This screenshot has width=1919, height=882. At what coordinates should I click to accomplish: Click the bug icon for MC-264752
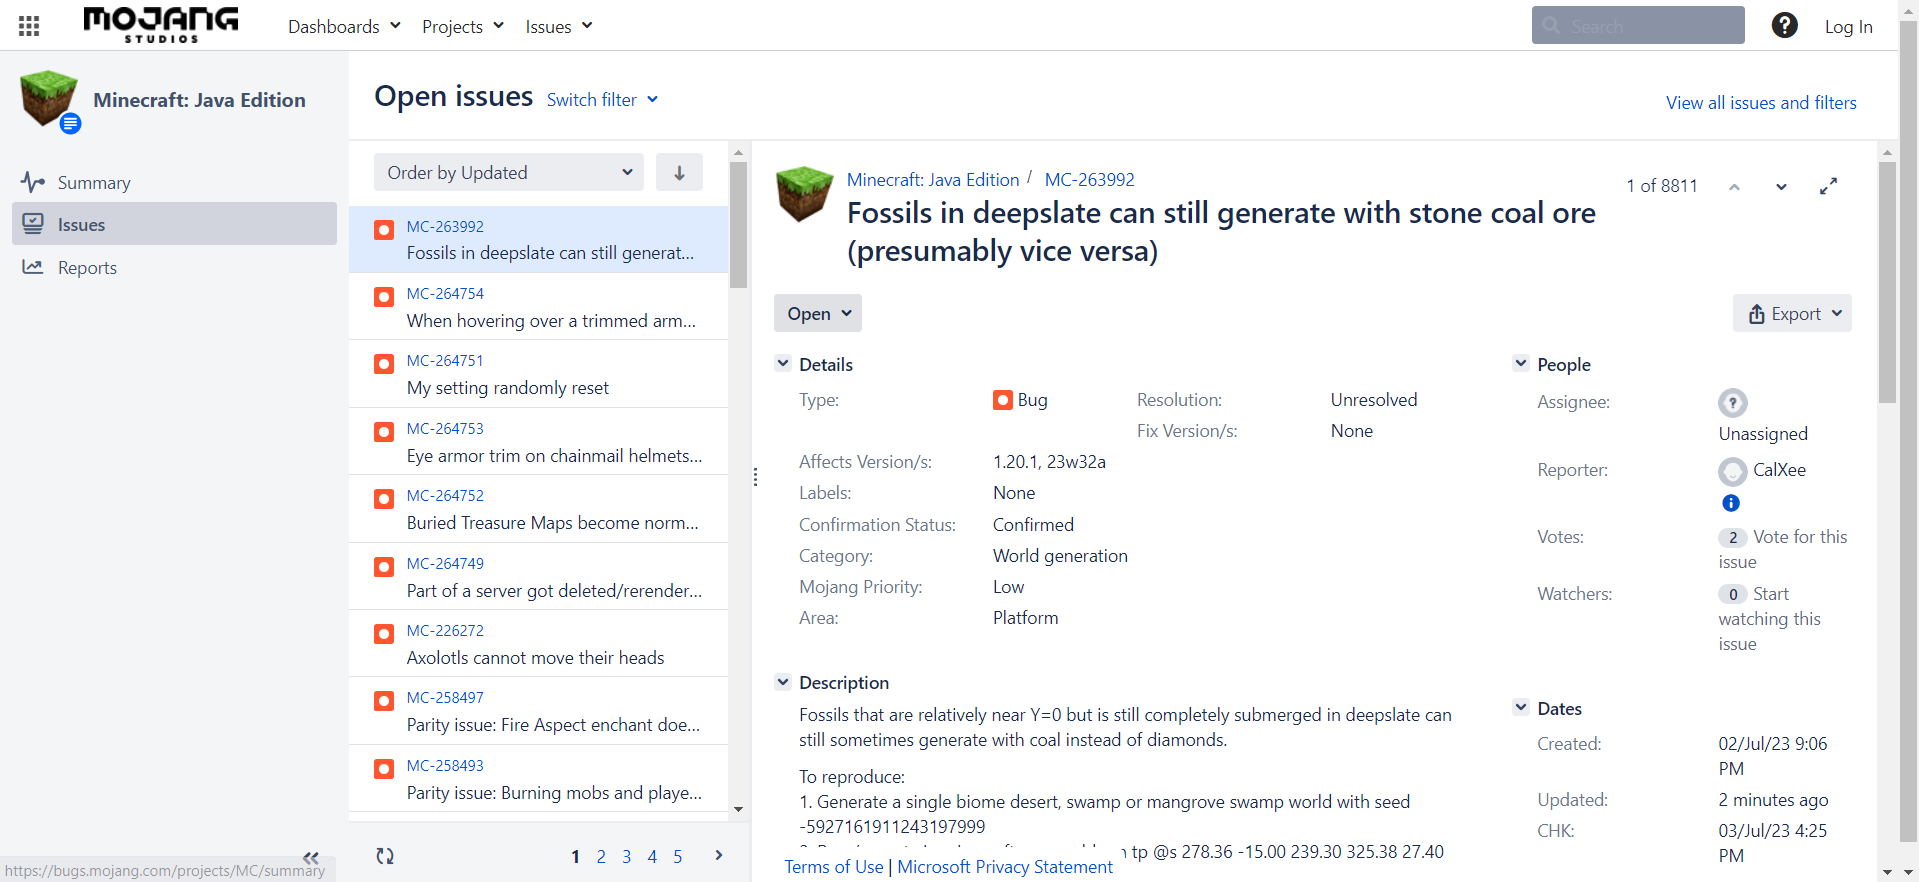coord(384,499)
